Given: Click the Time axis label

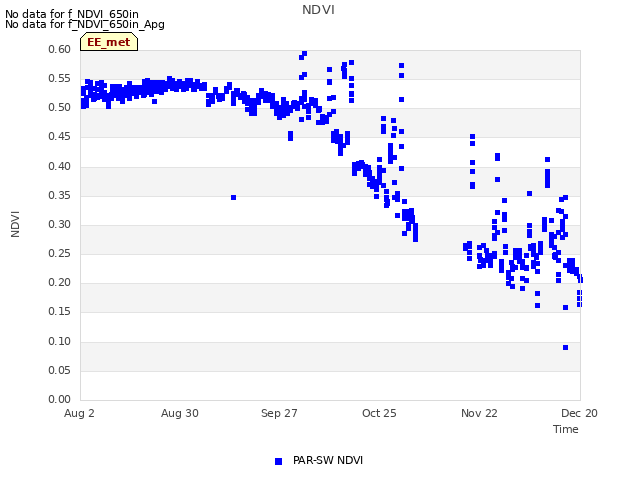Looking at the screenshot, I should coord(566,429).
